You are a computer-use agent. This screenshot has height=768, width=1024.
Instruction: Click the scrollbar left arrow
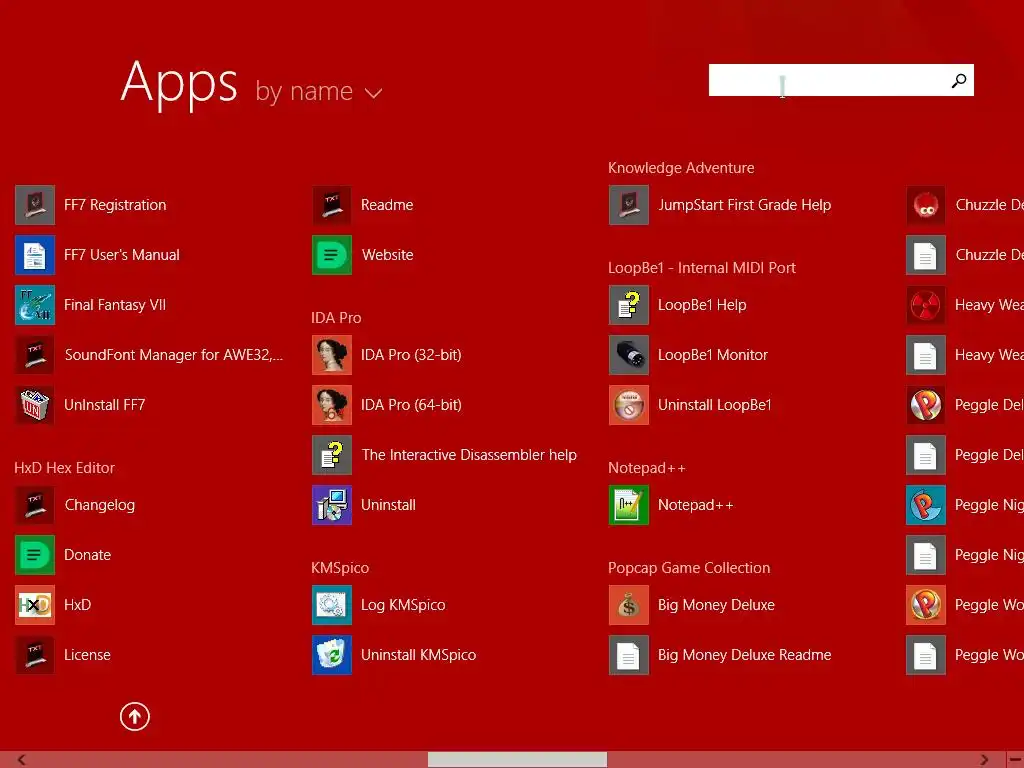(22, 760)
